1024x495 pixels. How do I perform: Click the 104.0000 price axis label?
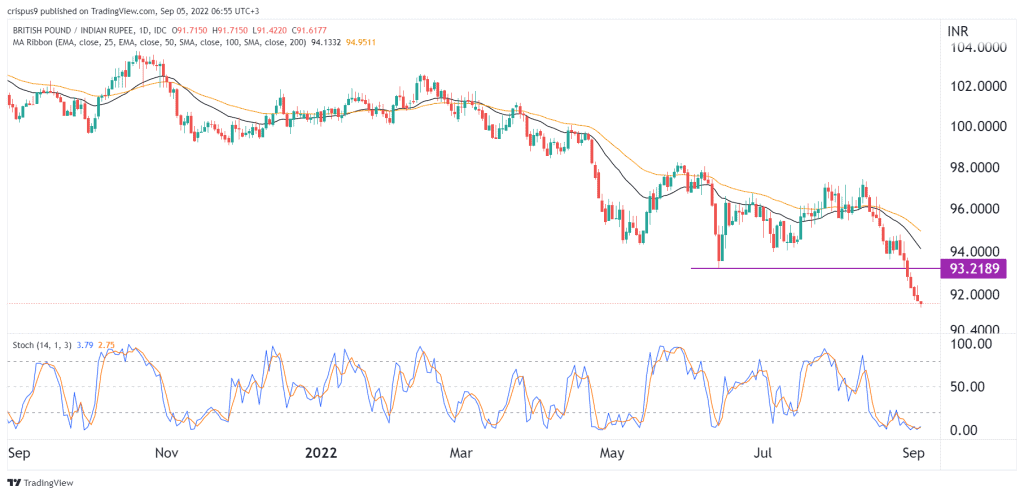point(978,48)
